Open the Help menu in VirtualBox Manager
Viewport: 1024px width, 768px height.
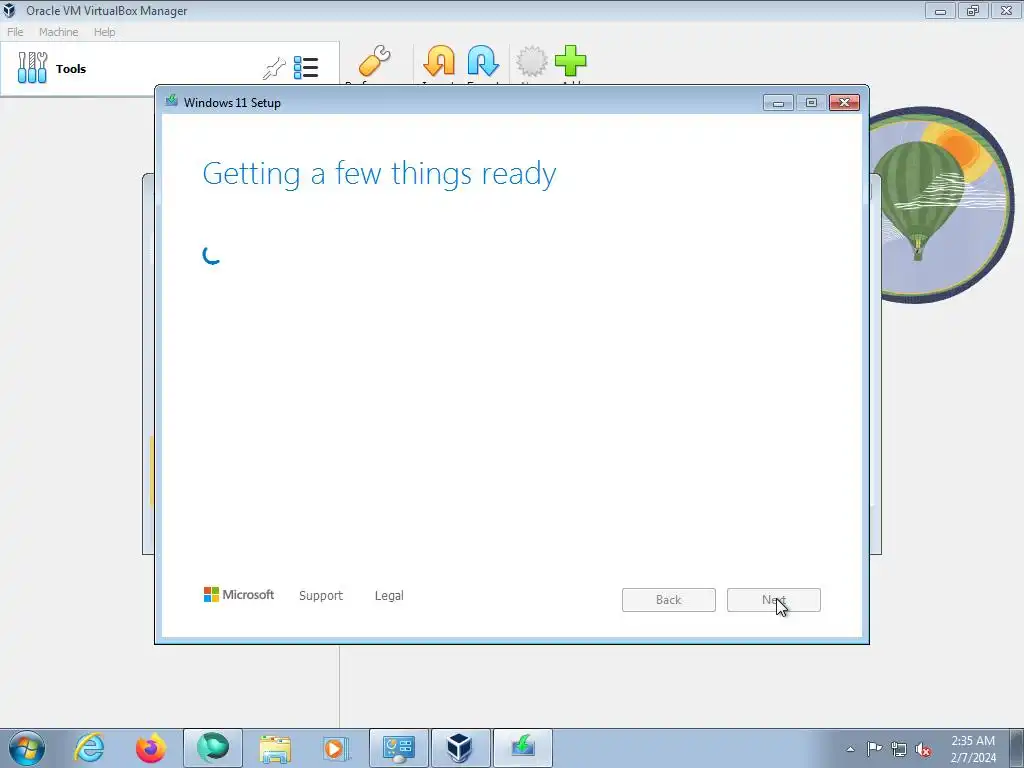click(x=104, y=32)
